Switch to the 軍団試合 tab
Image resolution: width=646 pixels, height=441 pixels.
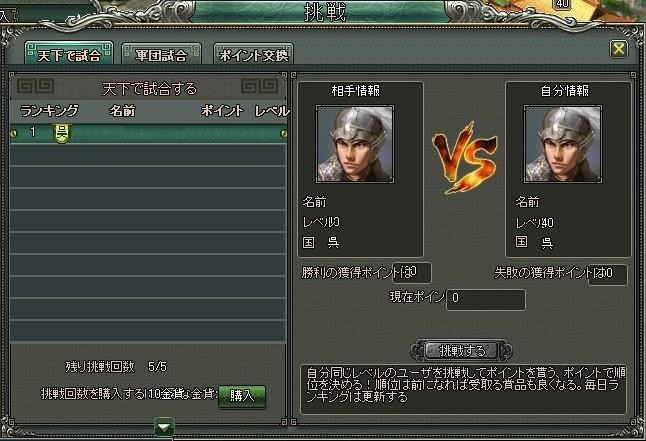pyautogui.click(x=162, y=54)
